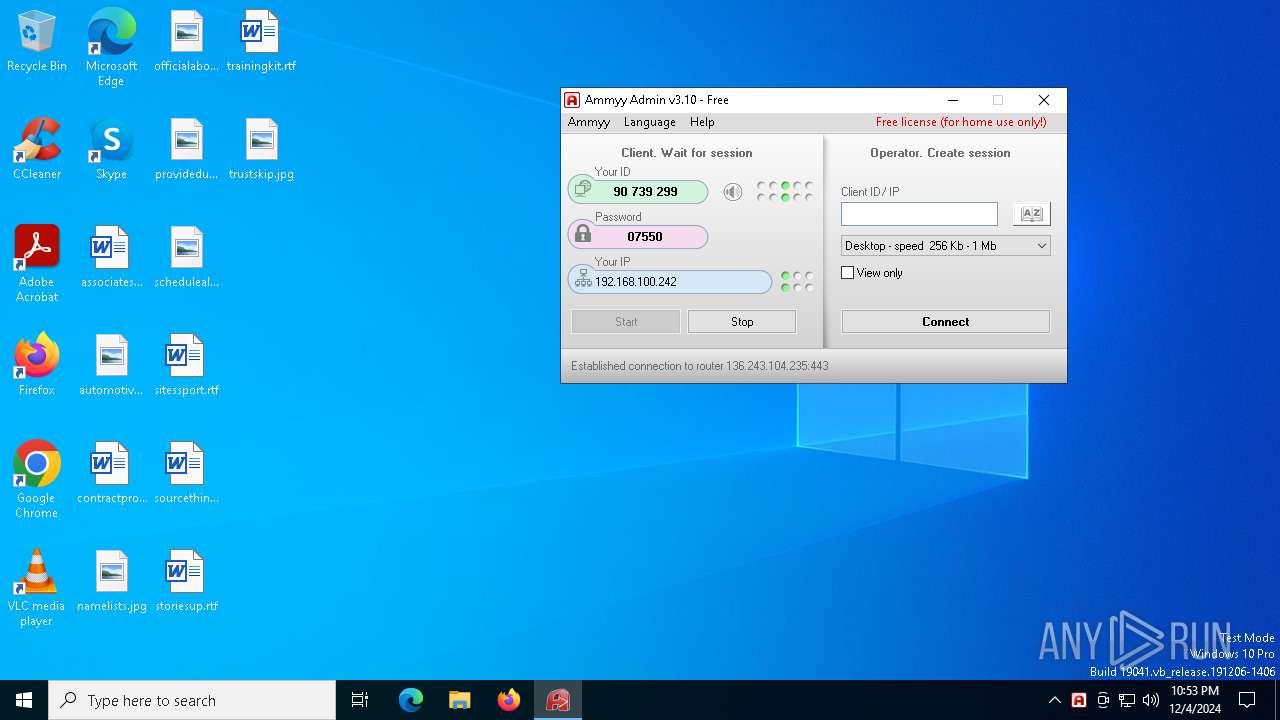This screenshot has height=720, width=1280.
Task: Click the password value 07550
Action: 645,237
